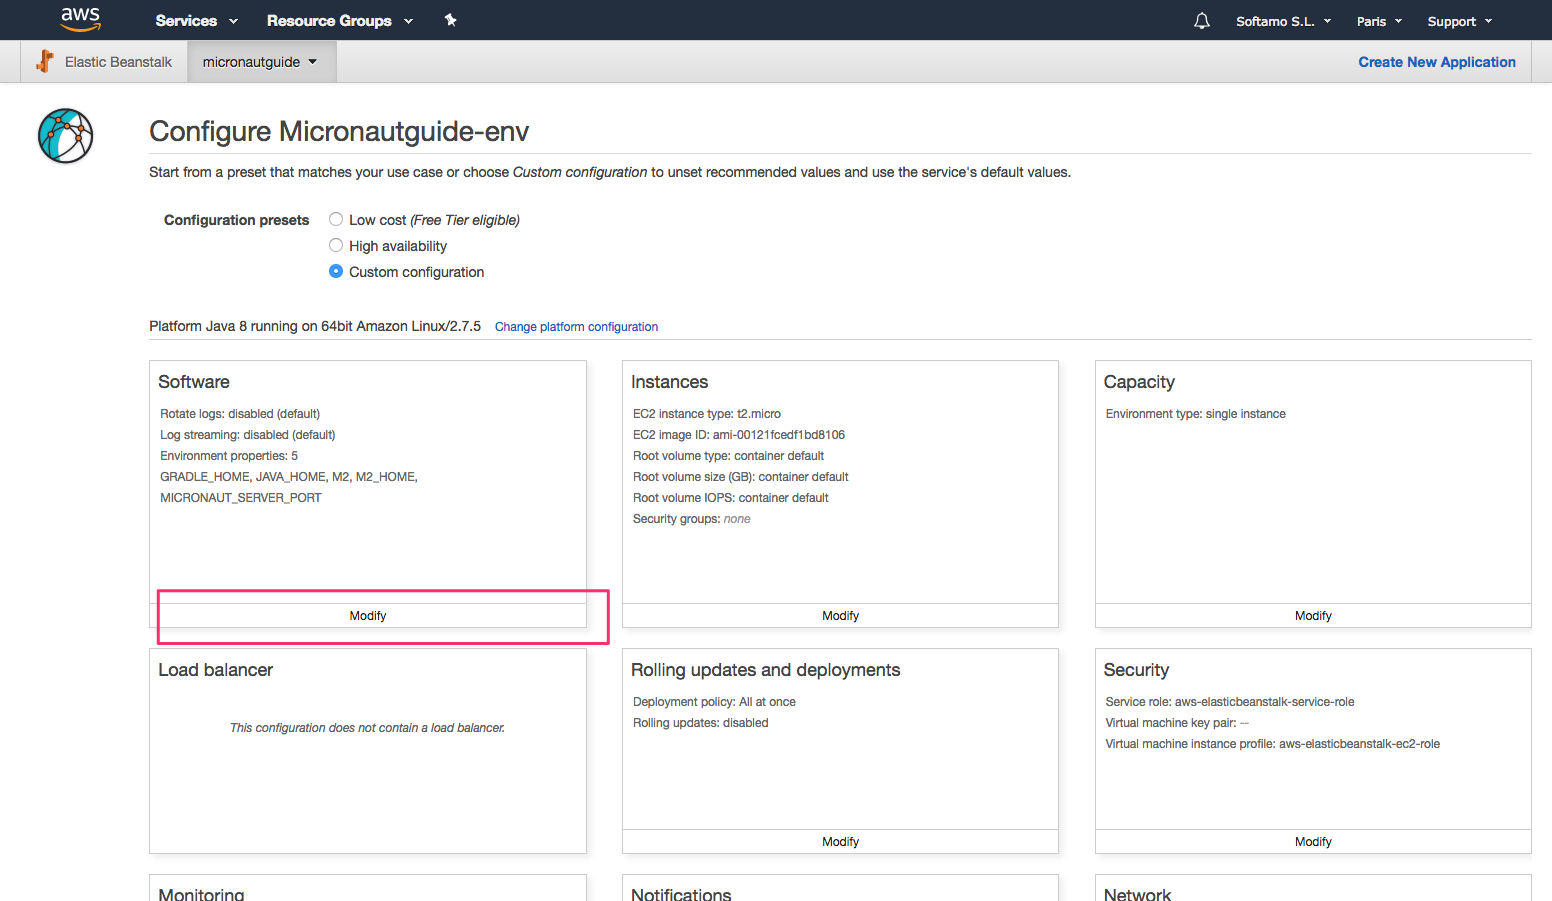This screenshot has width=1552, height=901.
Task: Modify the Software configuration
Action: pyautogui.click(x=368, y=616)
